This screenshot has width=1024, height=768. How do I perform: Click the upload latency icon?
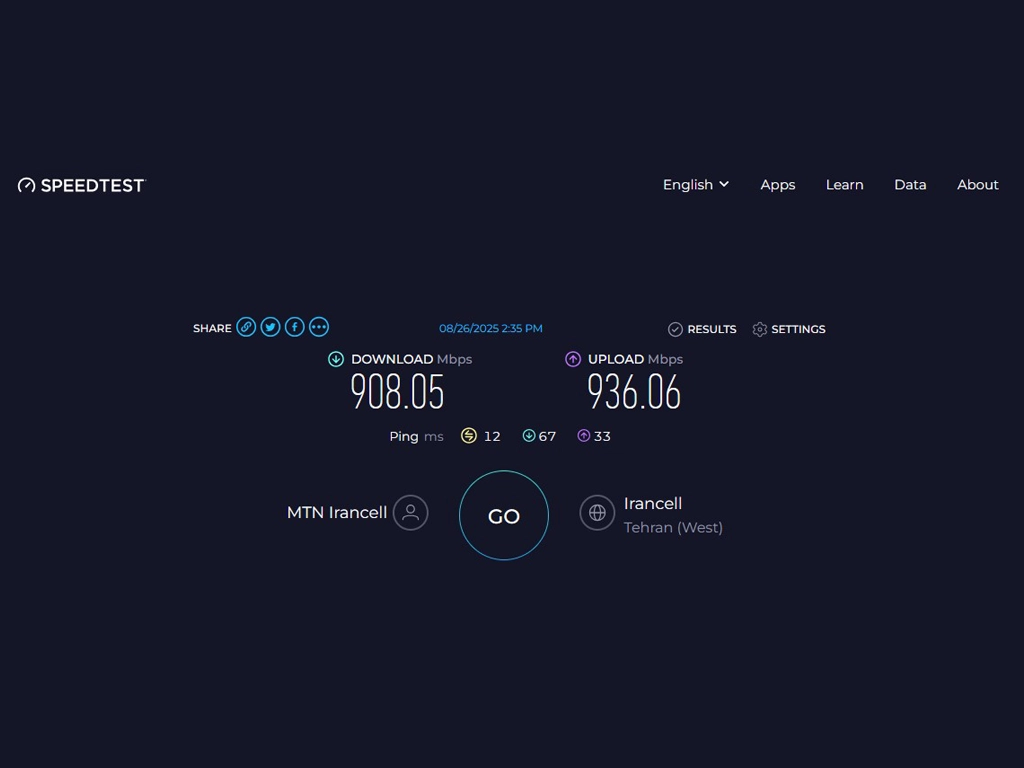[584, 436]
